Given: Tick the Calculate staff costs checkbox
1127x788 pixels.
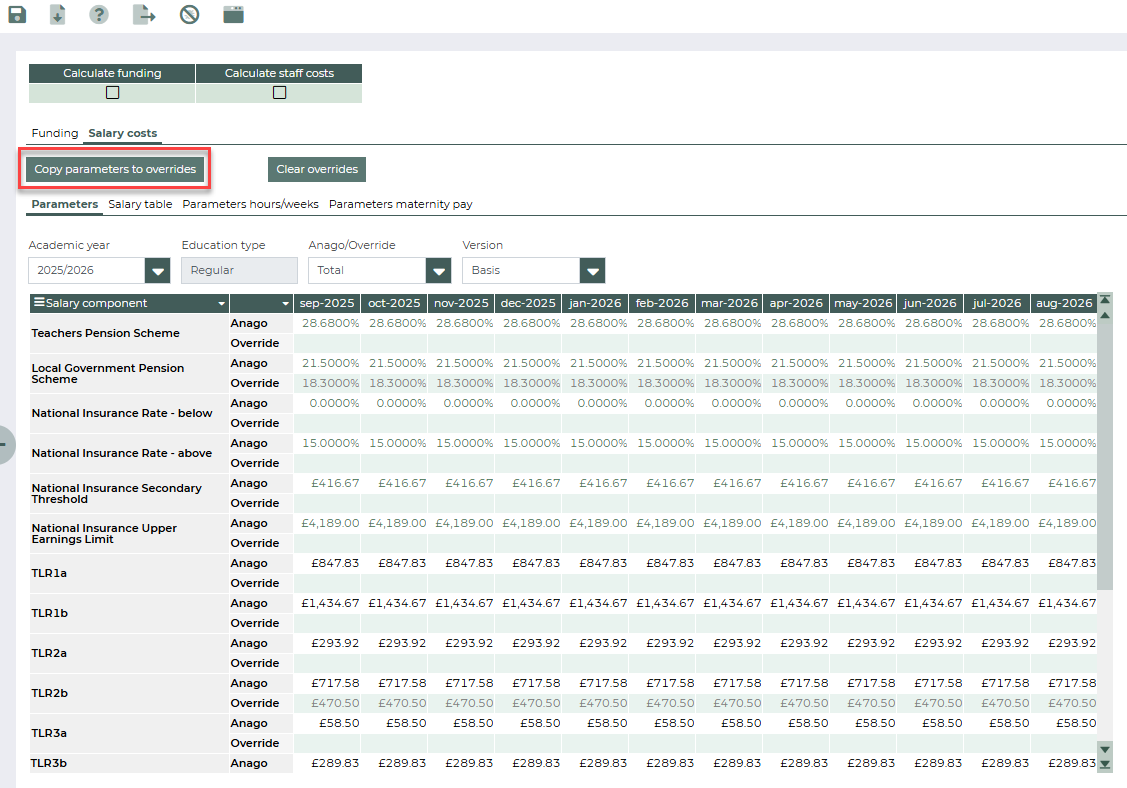Looking at the screenshot, I should (x=279, y=93).
